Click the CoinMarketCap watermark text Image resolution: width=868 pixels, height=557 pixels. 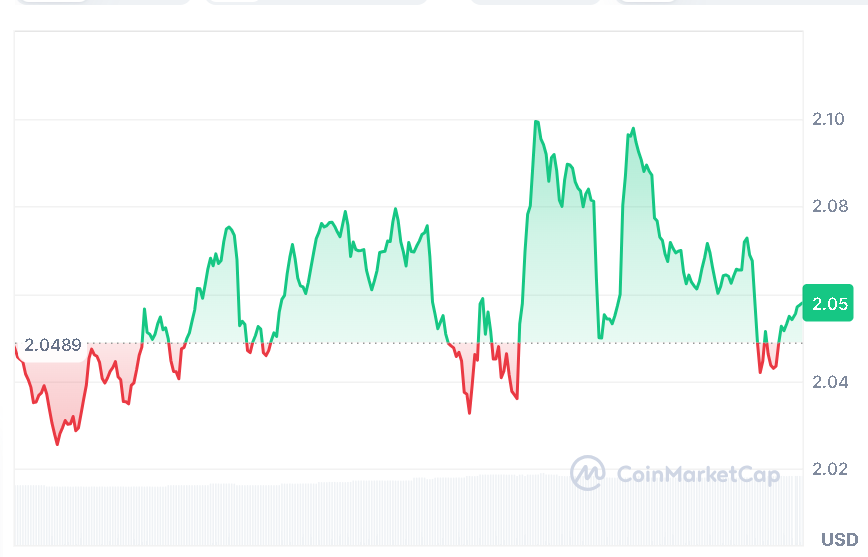(x=697, y=474)
